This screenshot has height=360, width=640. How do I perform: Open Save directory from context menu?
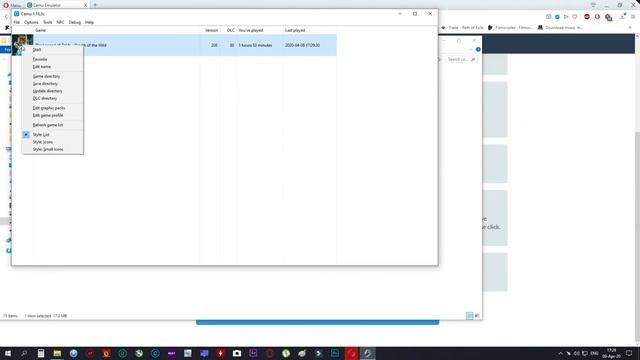(x=53, y=84)
